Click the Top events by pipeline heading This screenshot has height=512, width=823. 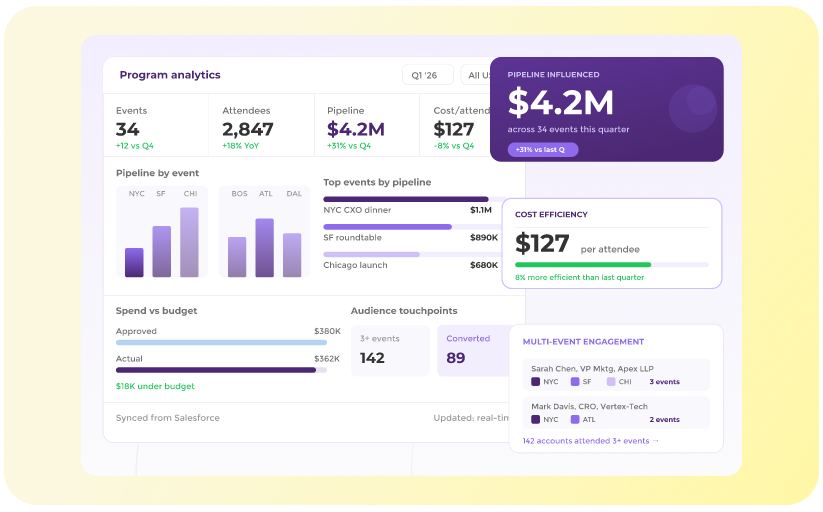click(377, 182)
